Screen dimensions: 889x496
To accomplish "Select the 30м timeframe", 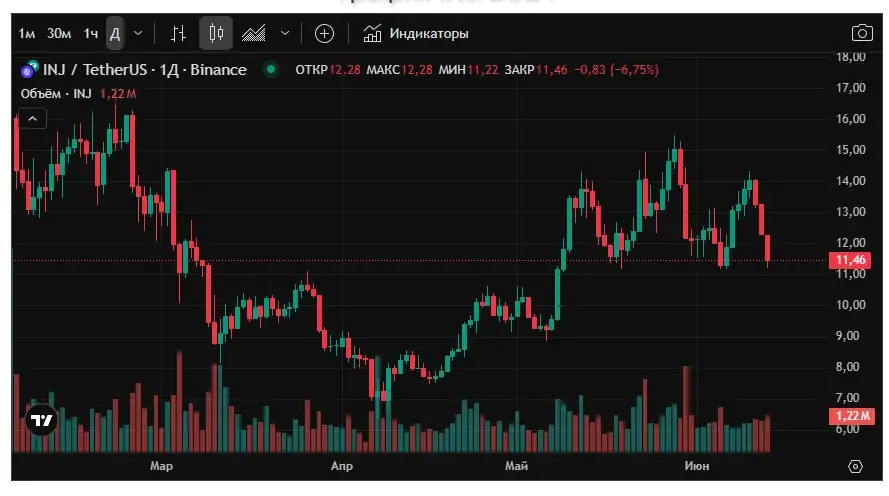I will click(x=59, y=34).
